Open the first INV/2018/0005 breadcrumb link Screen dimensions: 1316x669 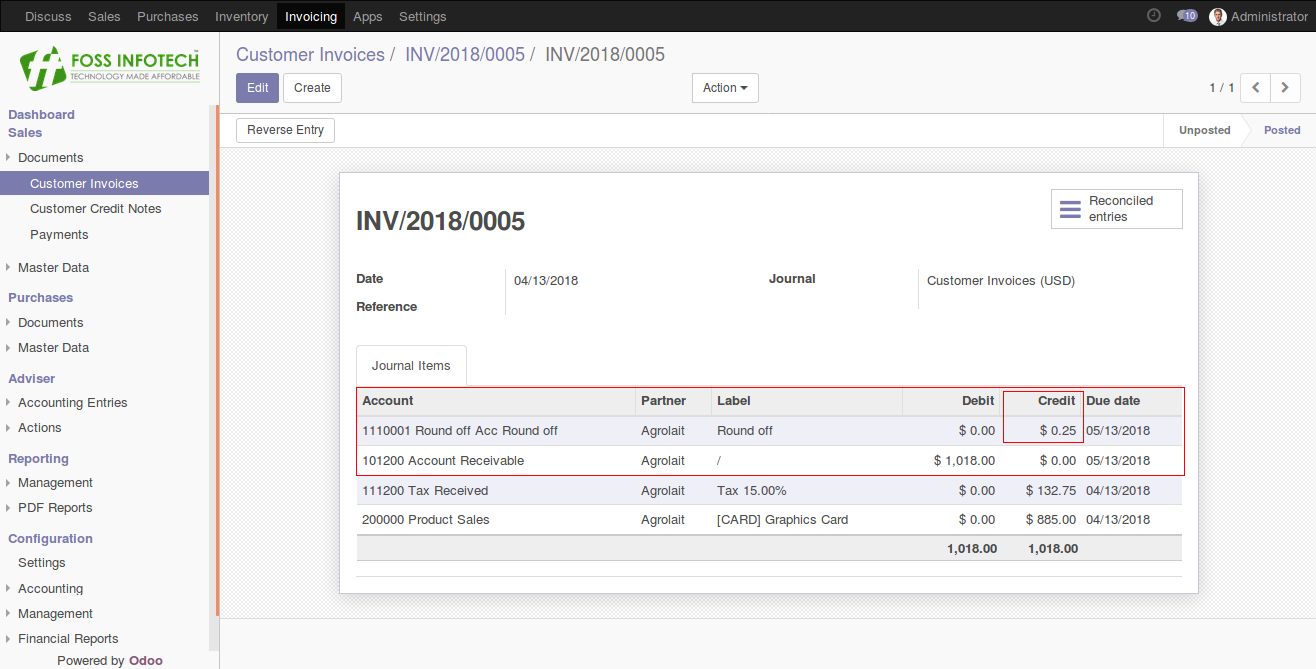pyautogui.click(x=465, y=55)
